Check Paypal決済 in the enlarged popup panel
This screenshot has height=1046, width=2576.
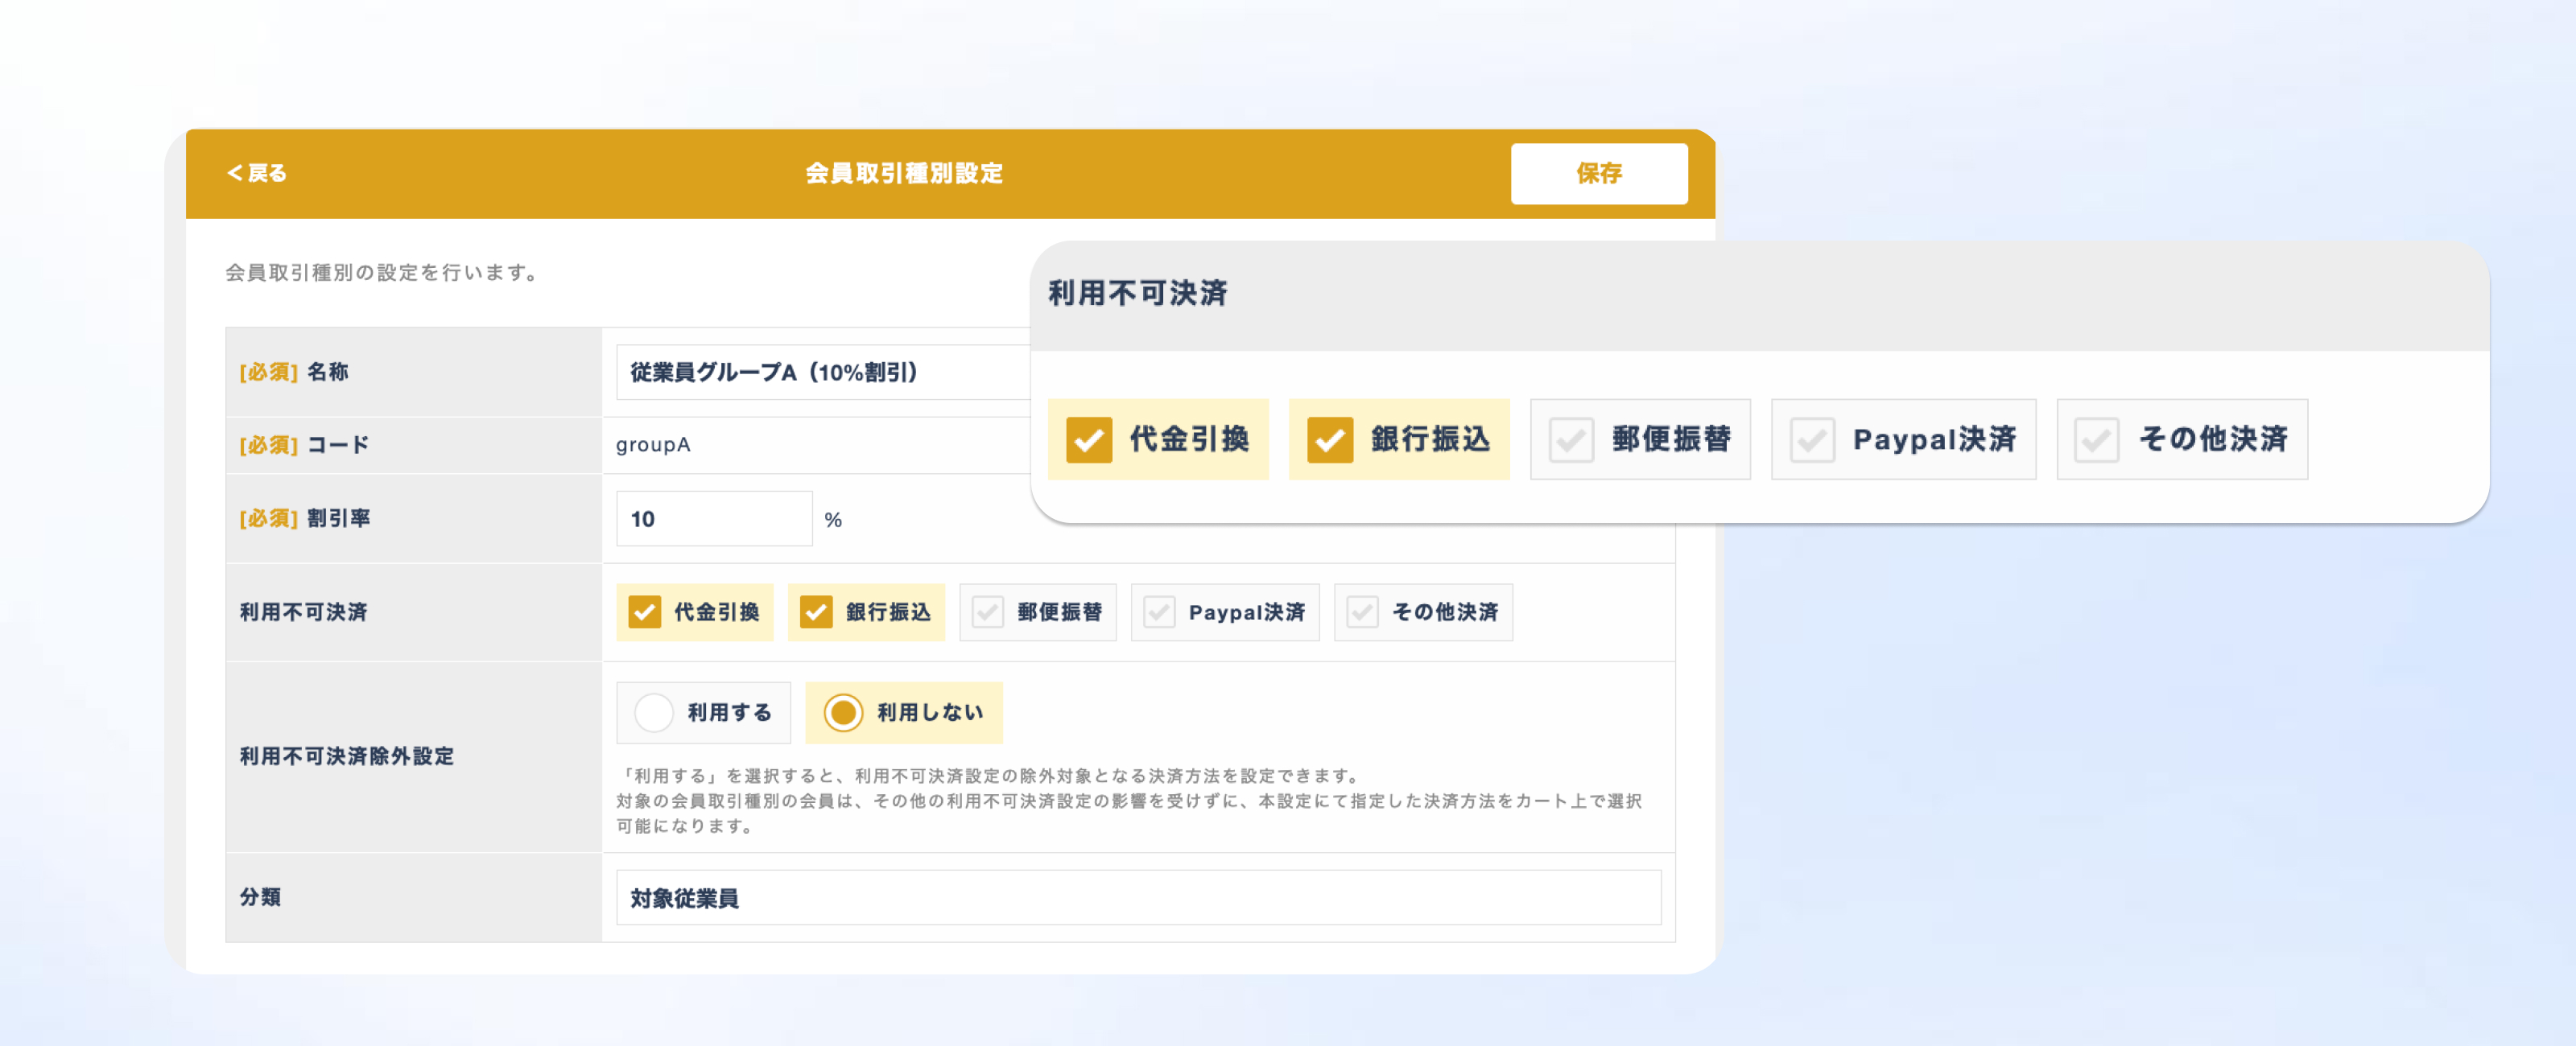[x=1812, y=439]
